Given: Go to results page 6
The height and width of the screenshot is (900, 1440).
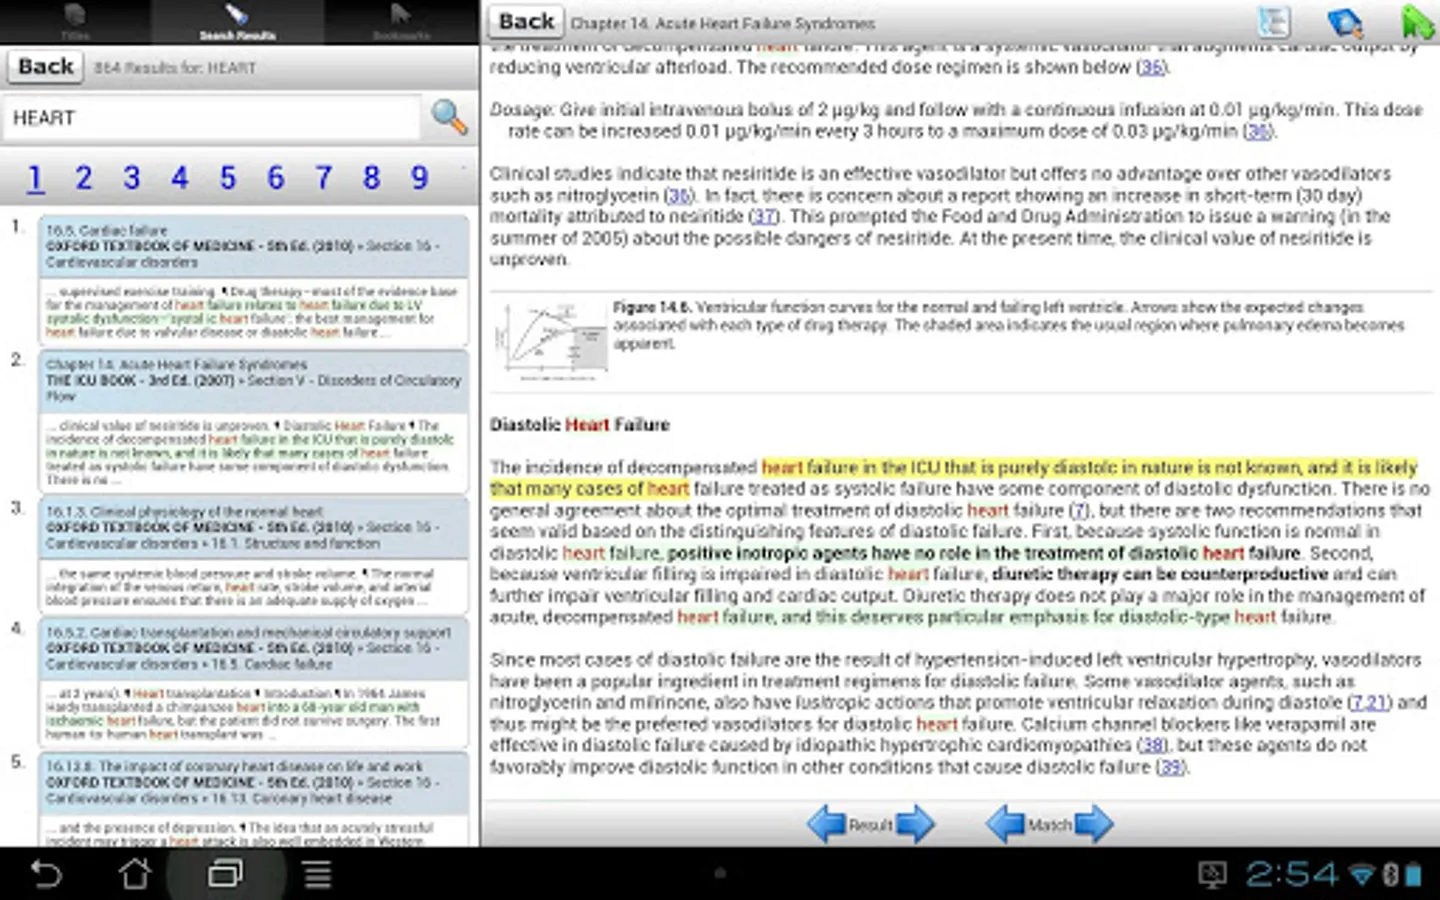Looking at the screenshot, I should point(275,178).
